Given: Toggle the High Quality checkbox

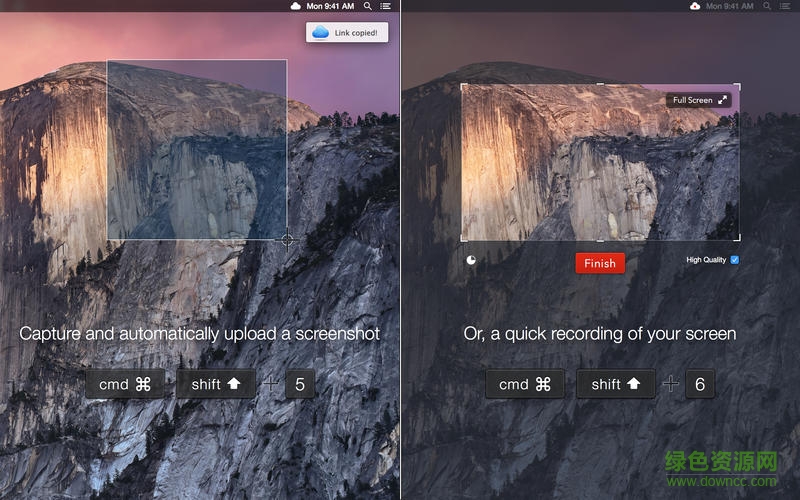Looking at the screenshot, I should [x=735, y=260].
